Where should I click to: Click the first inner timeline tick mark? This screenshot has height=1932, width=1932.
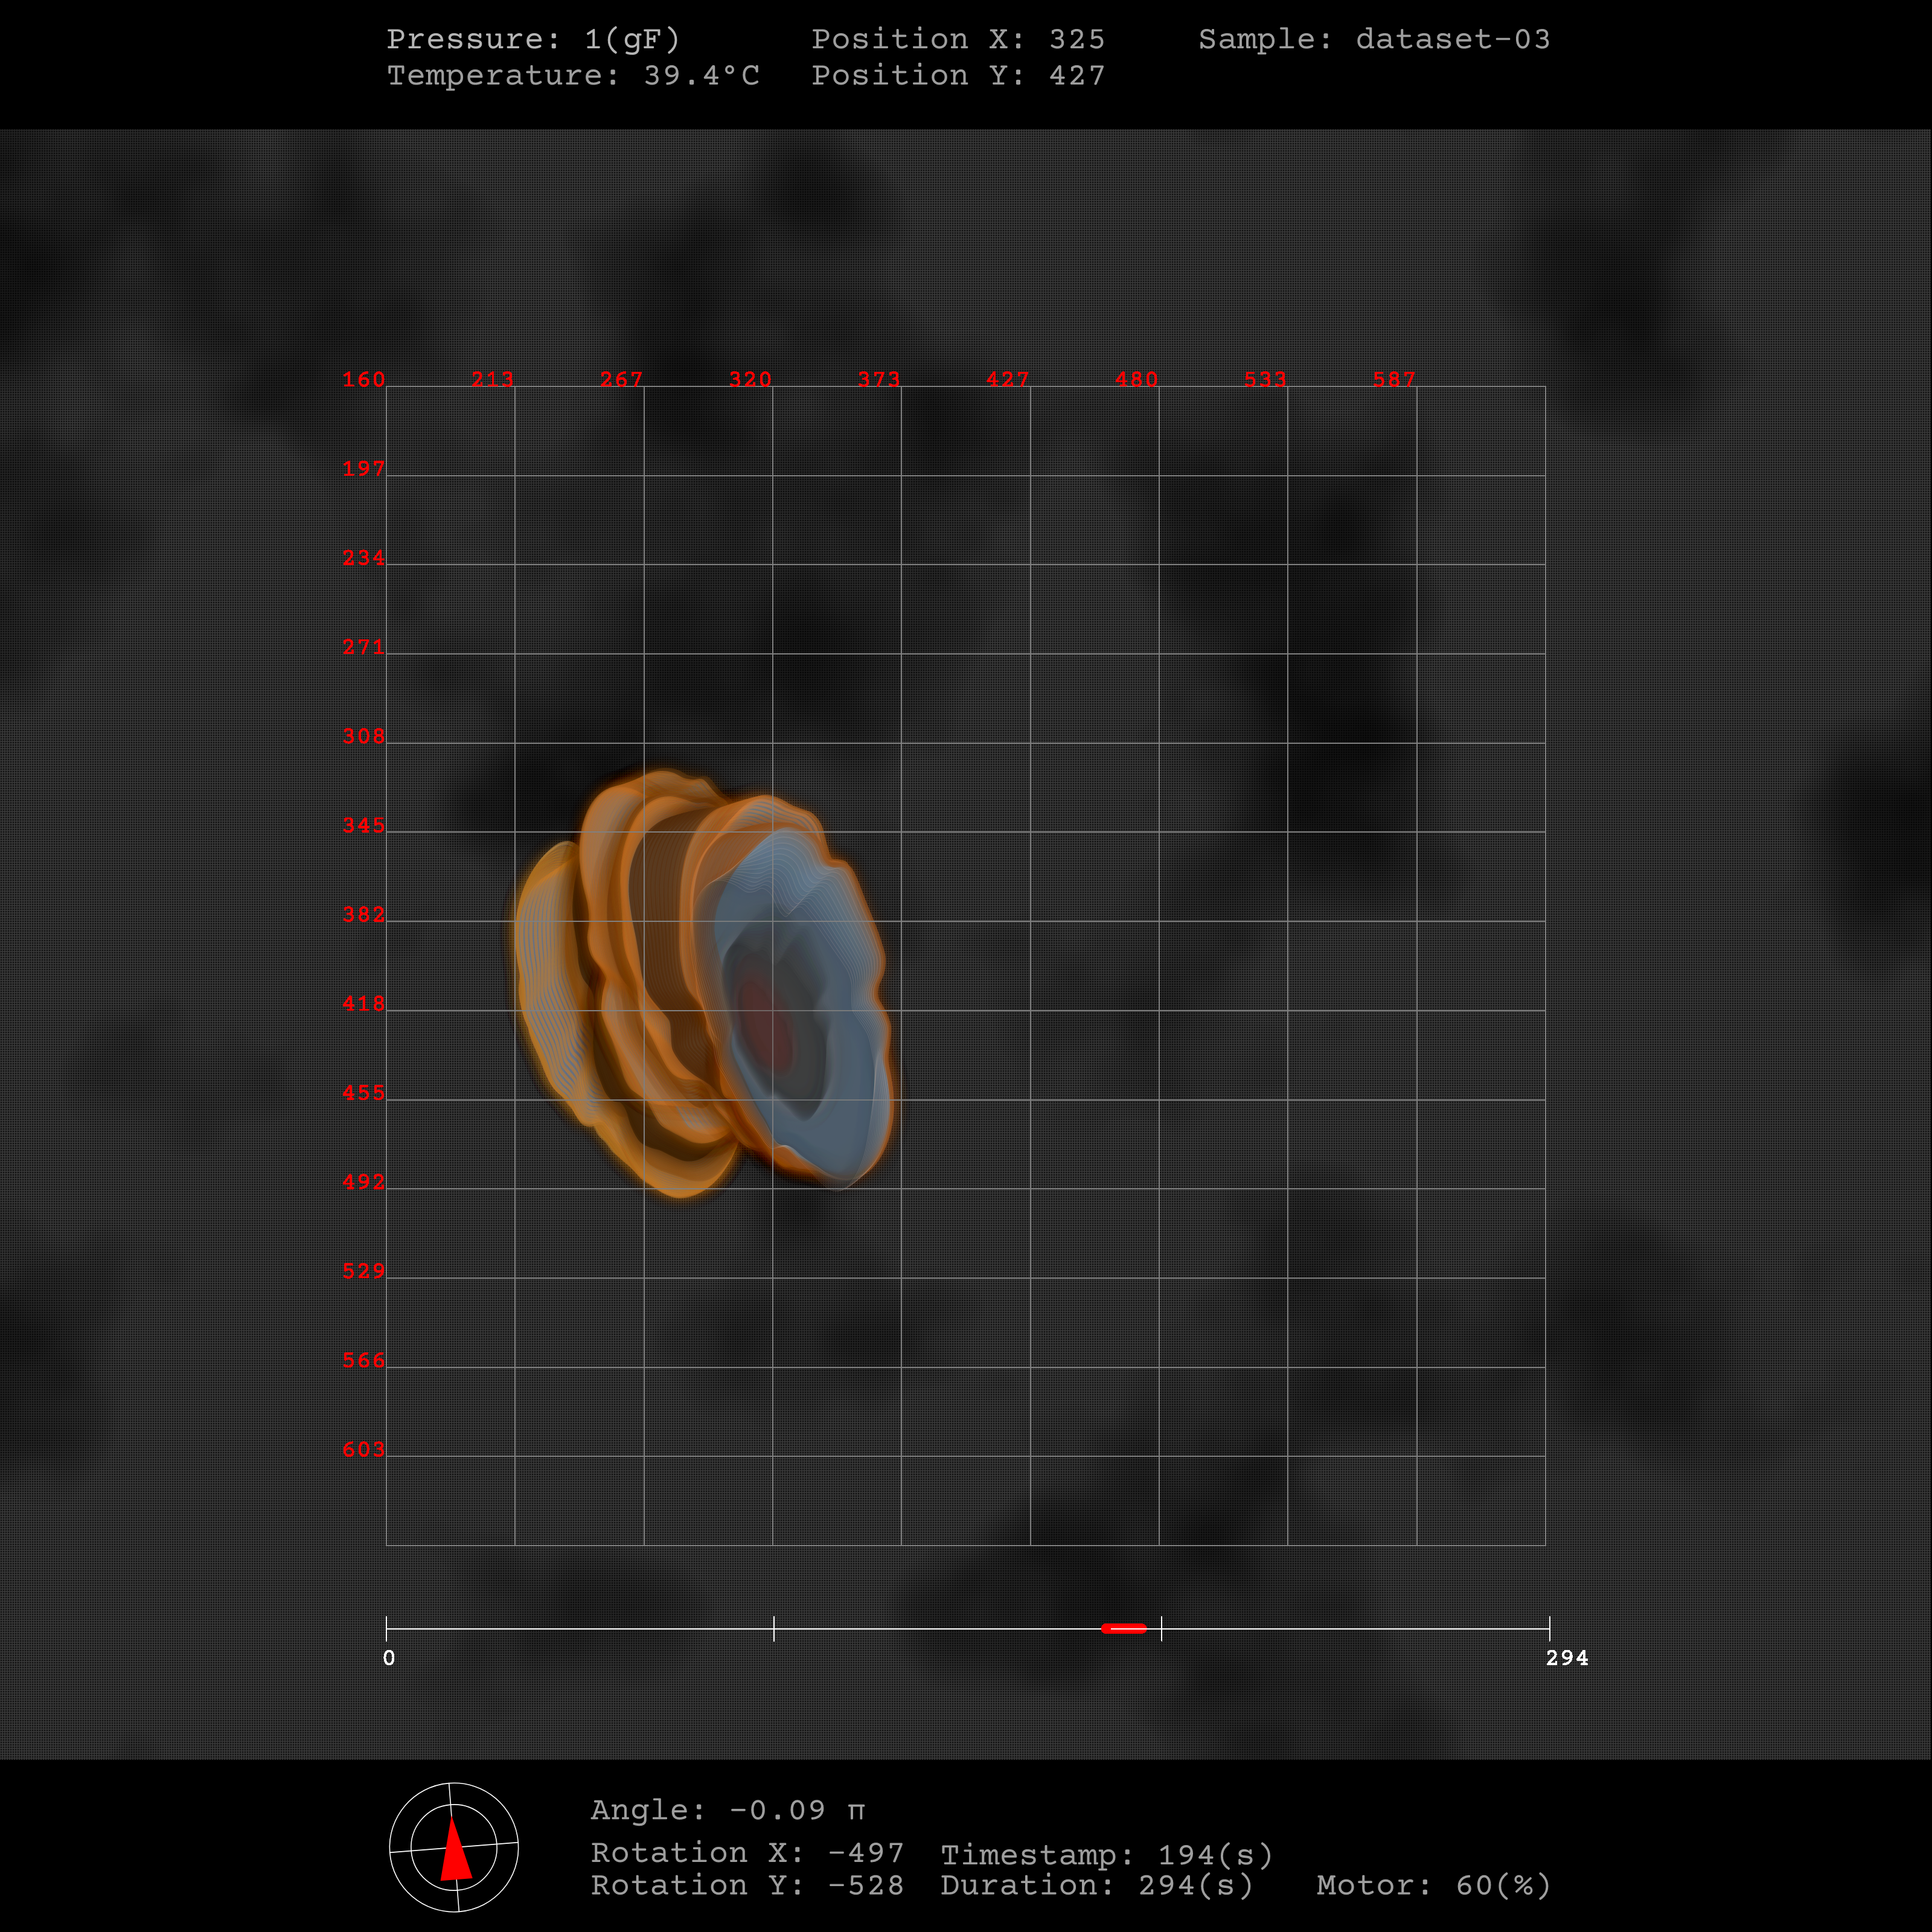(774, 1628)
